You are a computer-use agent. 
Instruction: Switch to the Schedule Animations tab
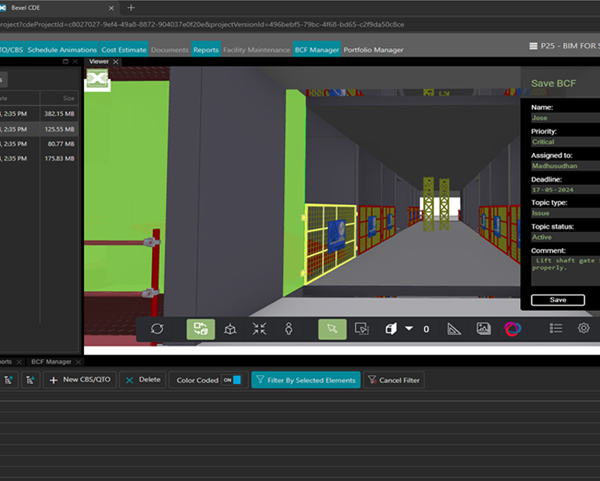pos(62,49)
